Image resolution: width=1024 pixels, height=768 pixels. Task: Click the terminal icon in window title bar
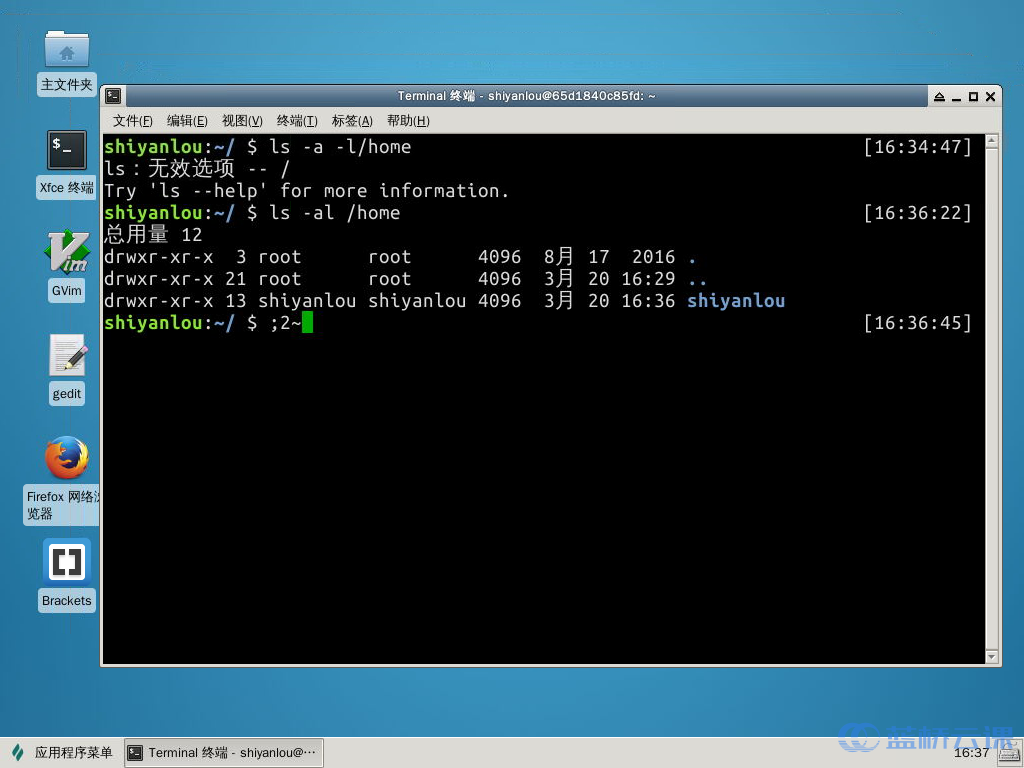tap(114, 96)
